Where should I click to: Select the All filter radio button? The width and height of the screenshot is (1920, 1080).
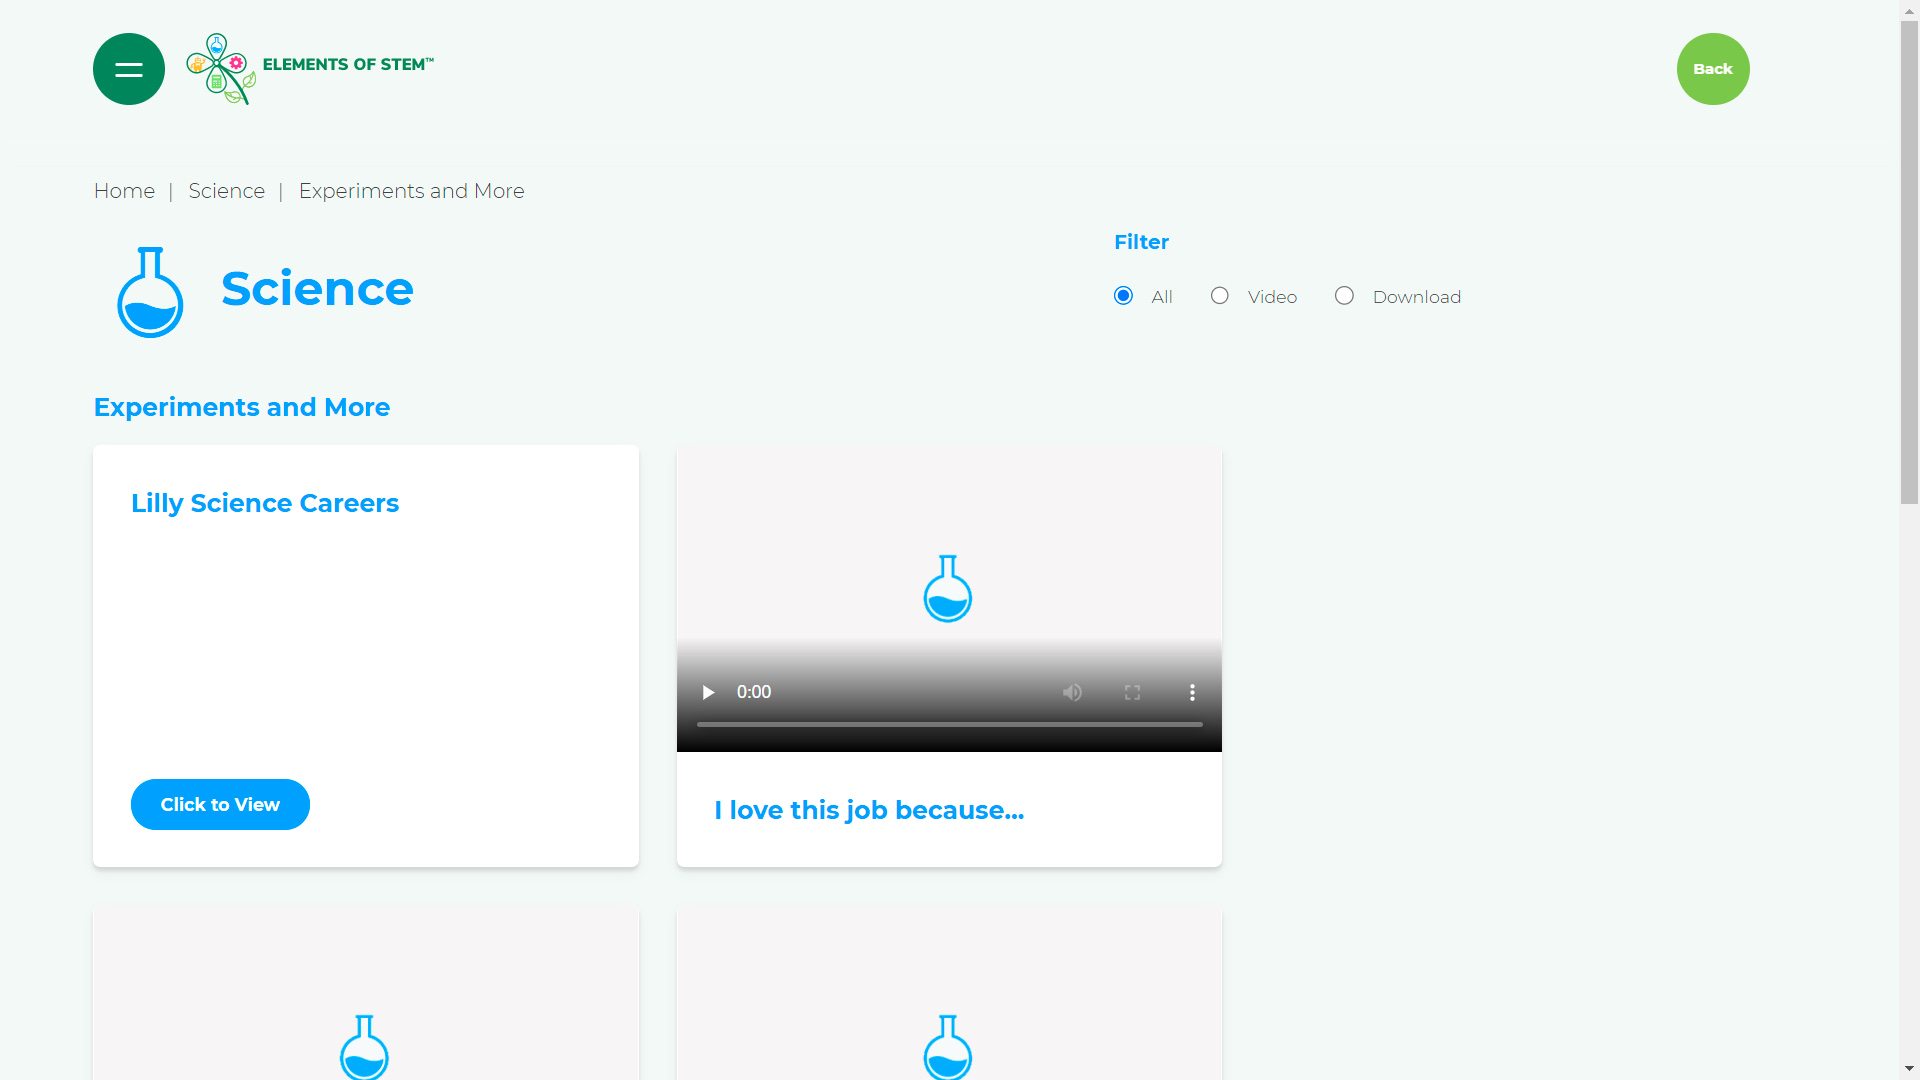(x=1123, y=296)
